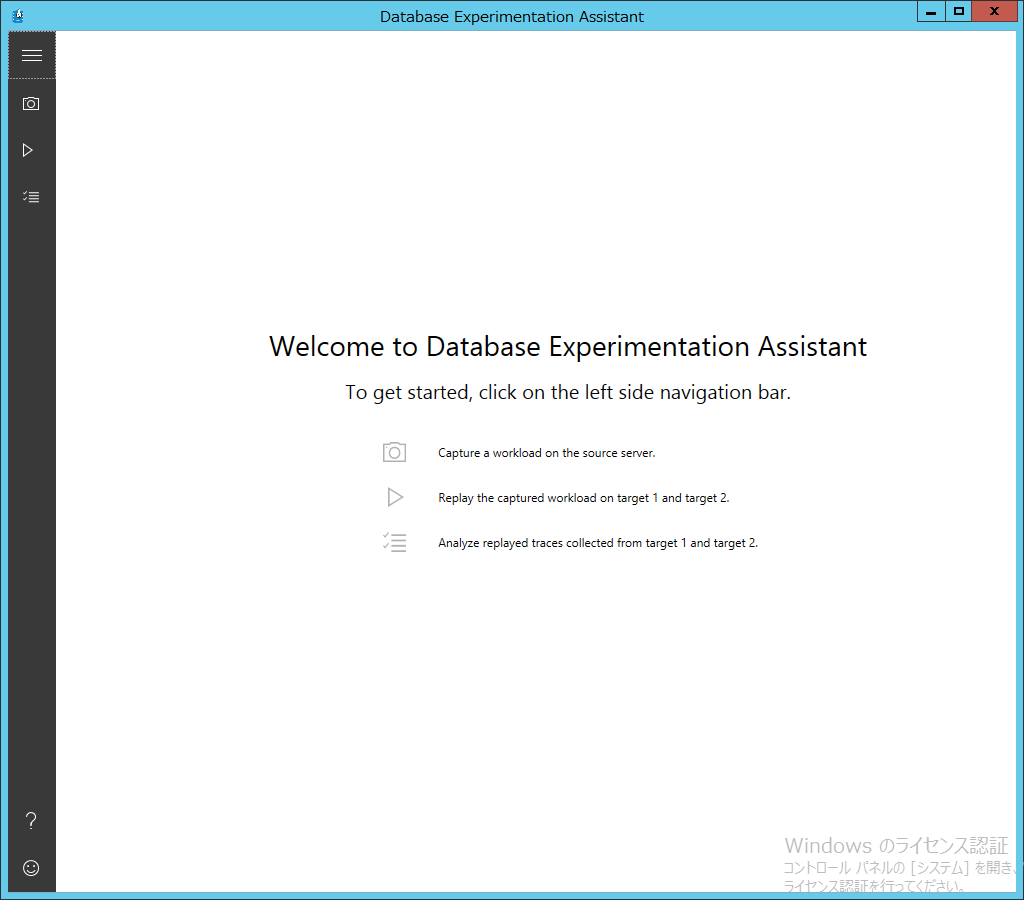Click 'Replay the captured workload on target 1 and target 2.'
The image size is (1024, 900).
point(583,498)
